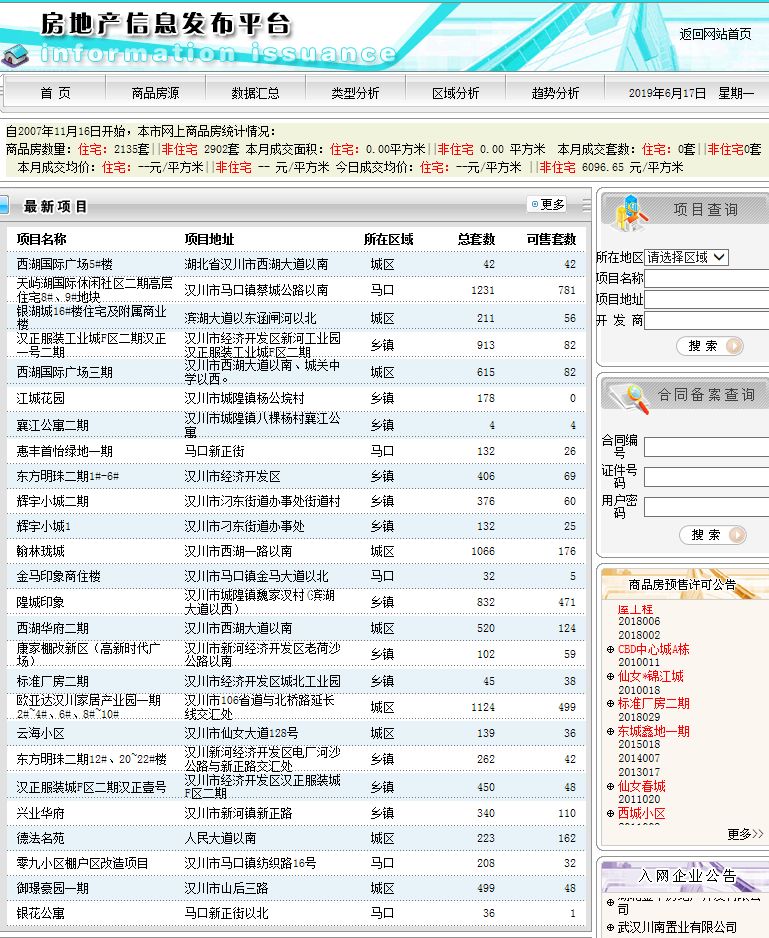Open project 江城花园
The width and height of the screenshot is (769, 938).
click(41, 398)
